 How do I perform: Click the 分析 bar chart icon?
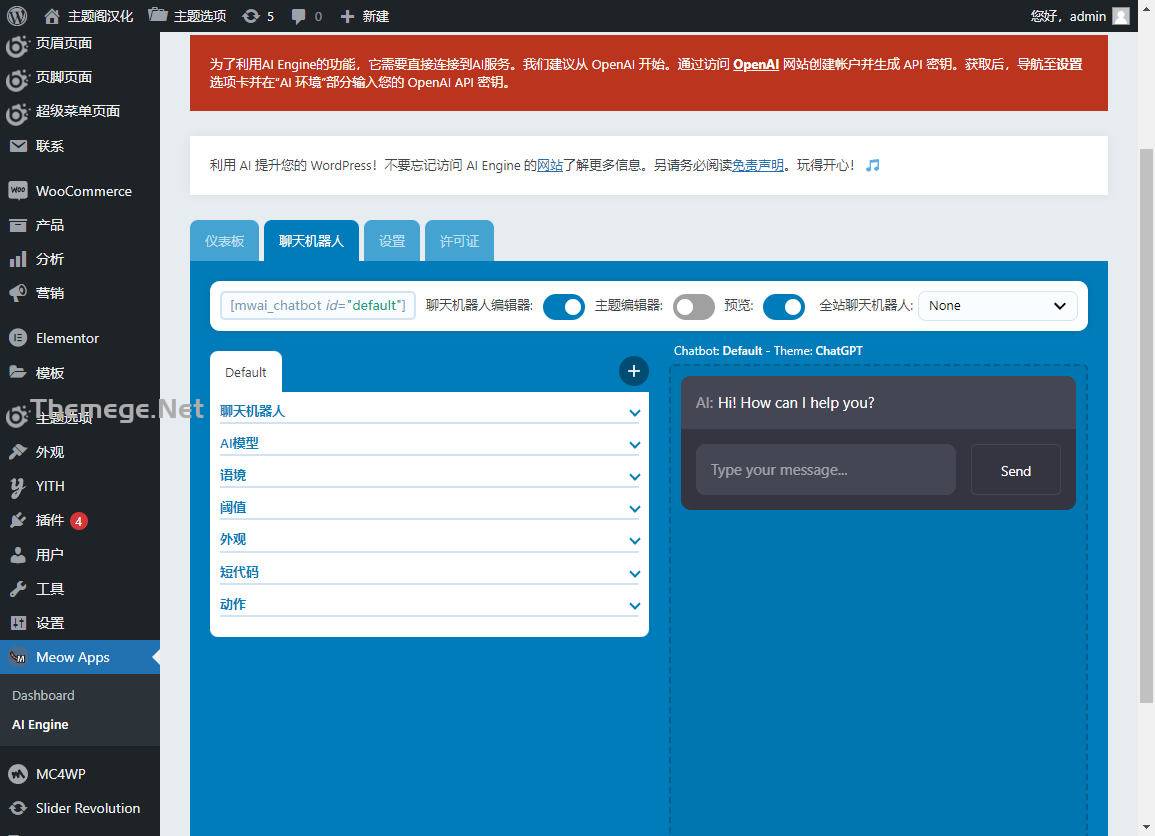point(18,259)
